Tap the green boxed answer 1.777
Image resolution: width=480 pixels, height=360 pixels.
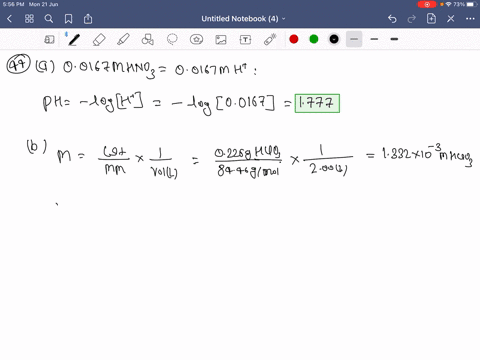[x=317, y=103]
